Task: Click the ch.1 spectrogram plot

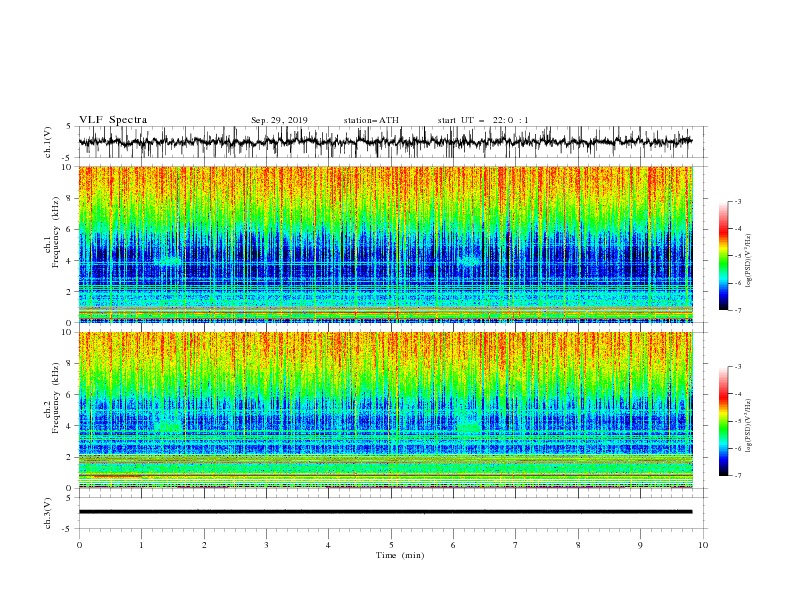Action: tap(386, 244)
